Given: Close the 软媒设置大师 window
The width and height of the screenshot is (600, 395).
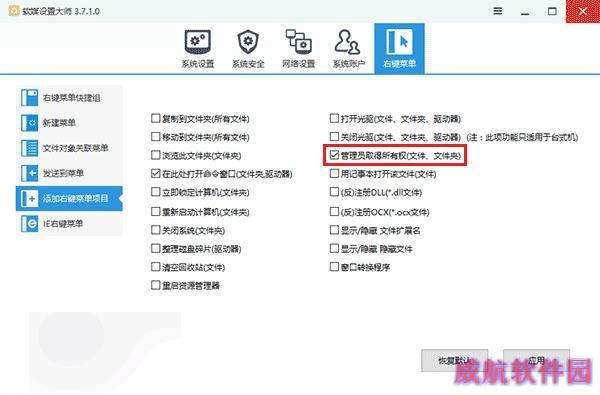Looking at the screenshot, I should tap(583, 11).
